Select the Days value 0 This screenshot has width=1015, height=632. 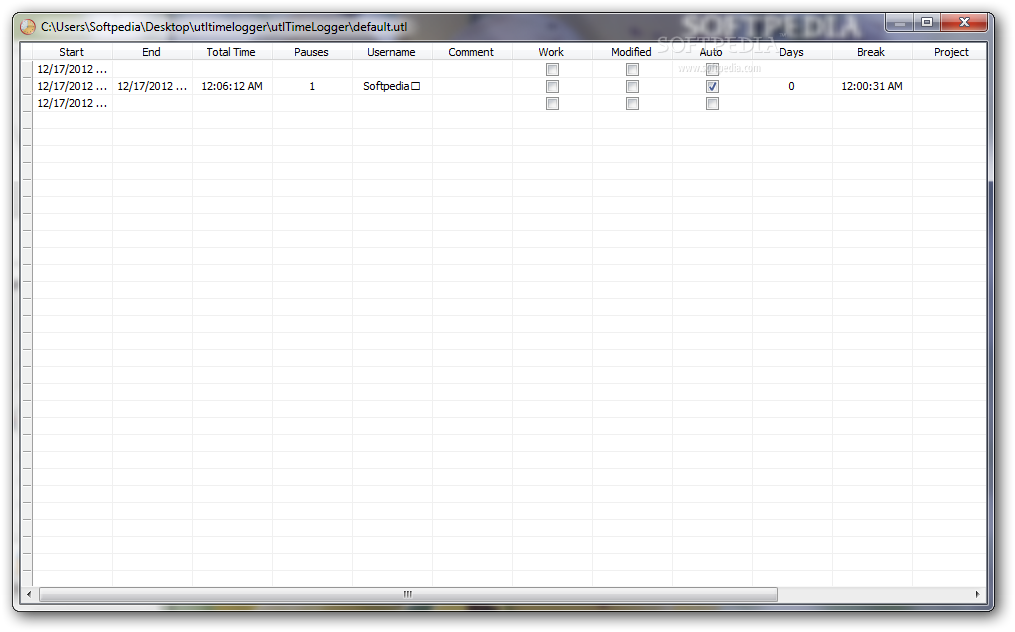(791, 86)
